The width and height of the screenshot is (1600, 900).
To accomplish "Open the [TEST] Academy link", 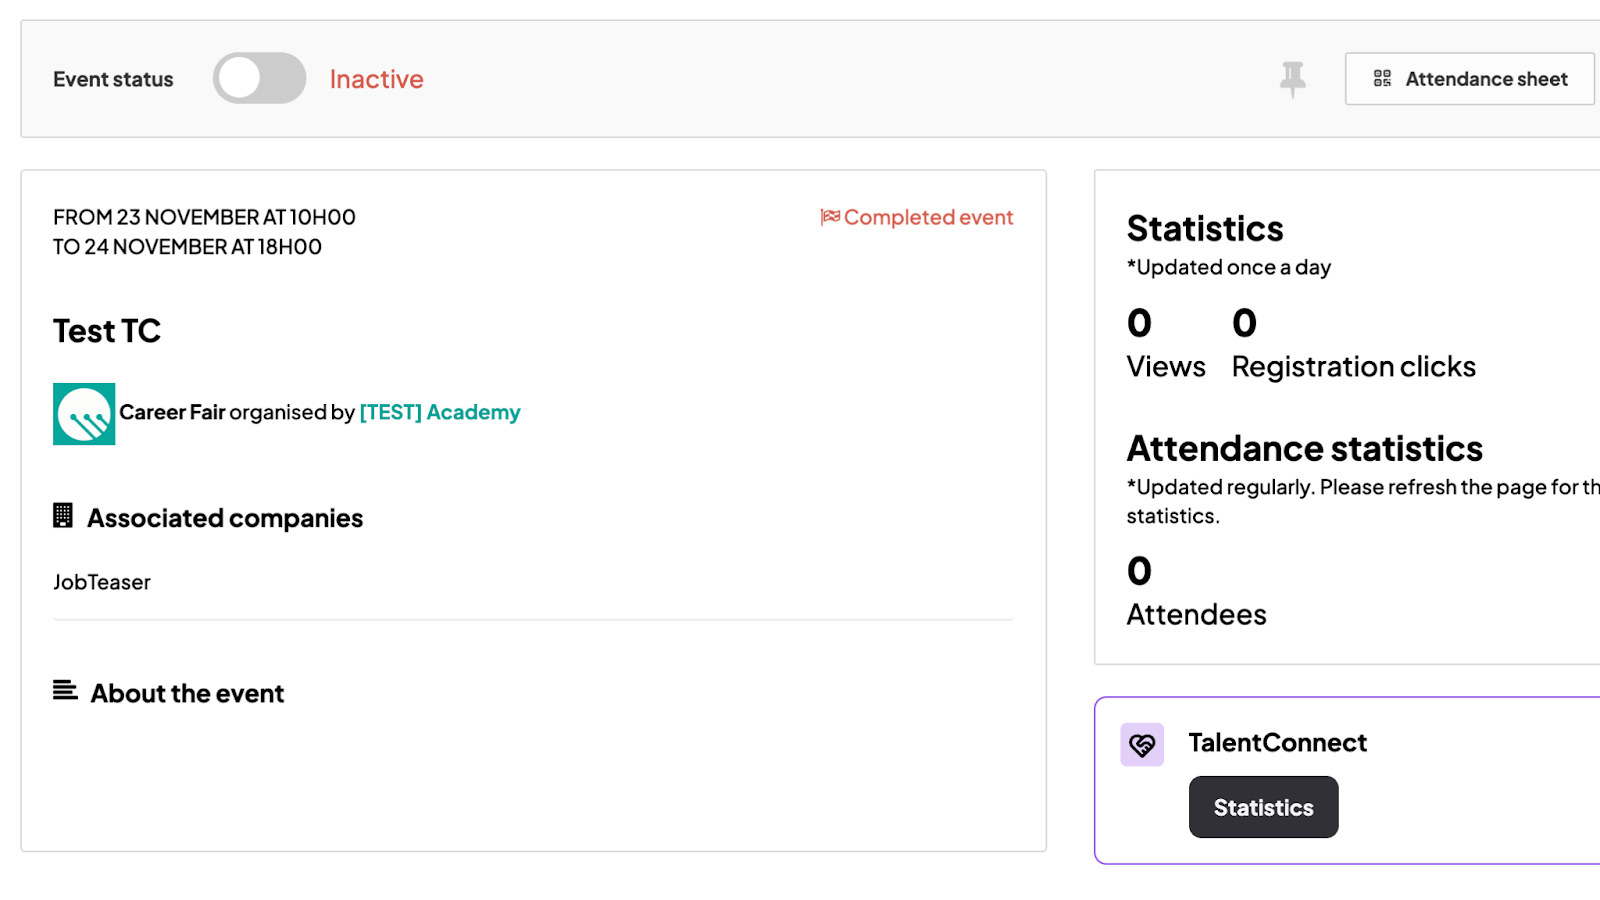I will click(440, 412).
